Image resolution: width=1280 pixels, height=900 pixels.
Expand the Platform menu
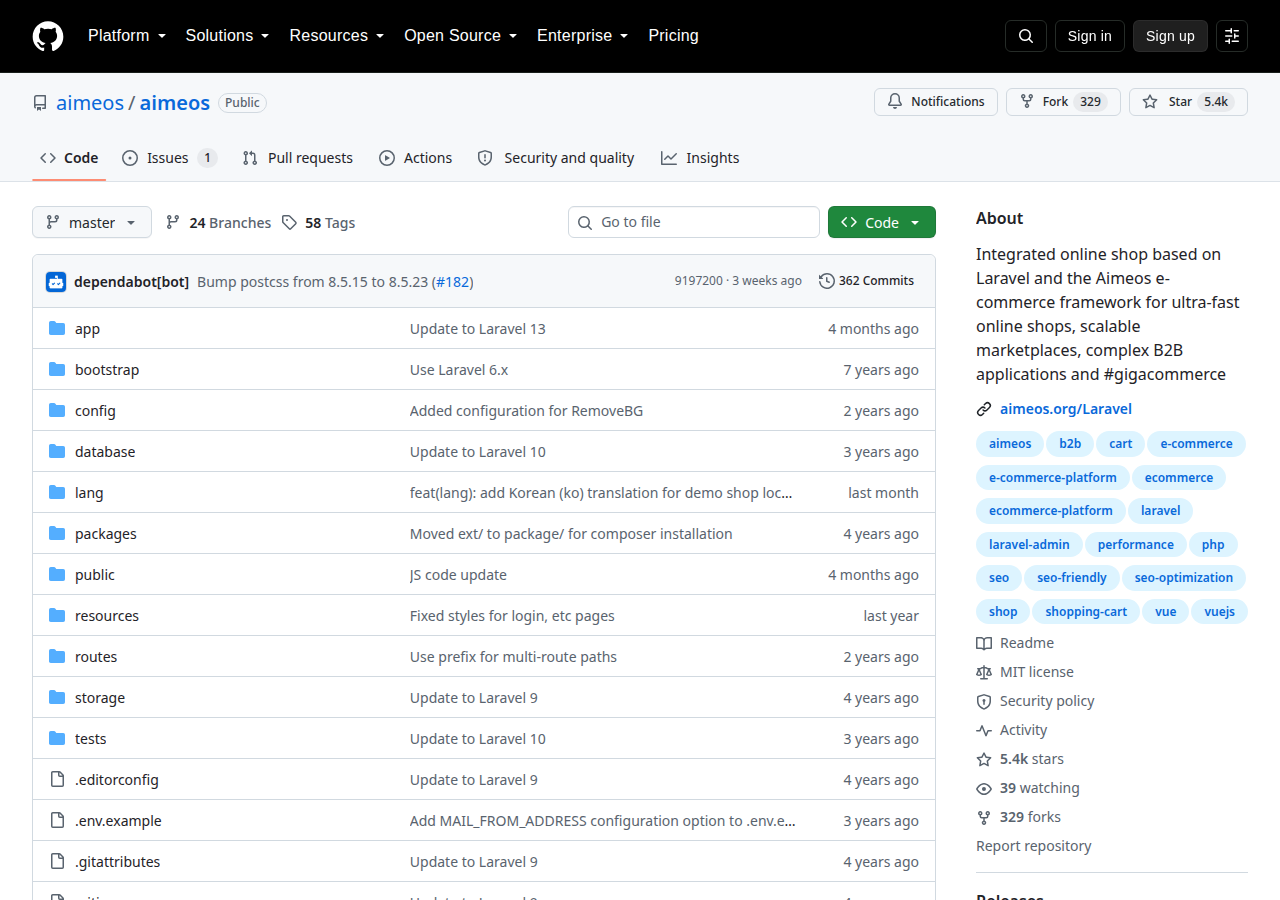129,36
